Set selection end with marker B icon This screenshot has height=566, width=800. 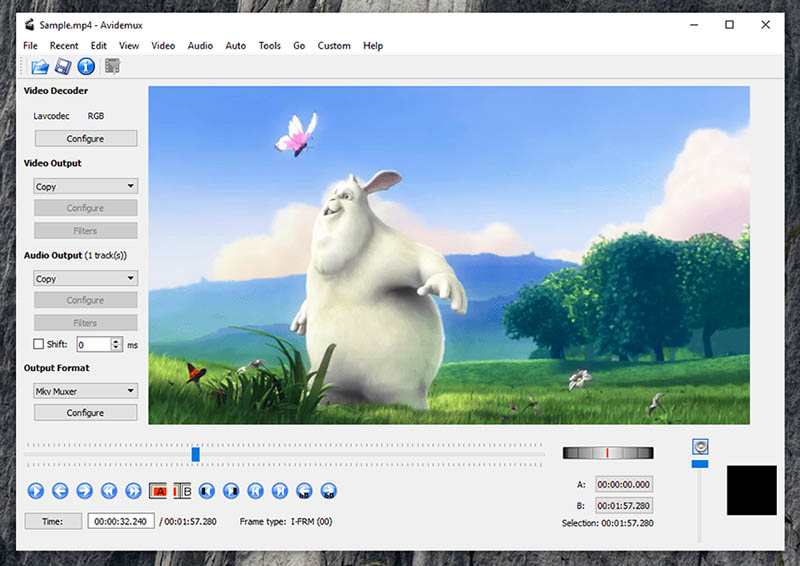point(182,491)
